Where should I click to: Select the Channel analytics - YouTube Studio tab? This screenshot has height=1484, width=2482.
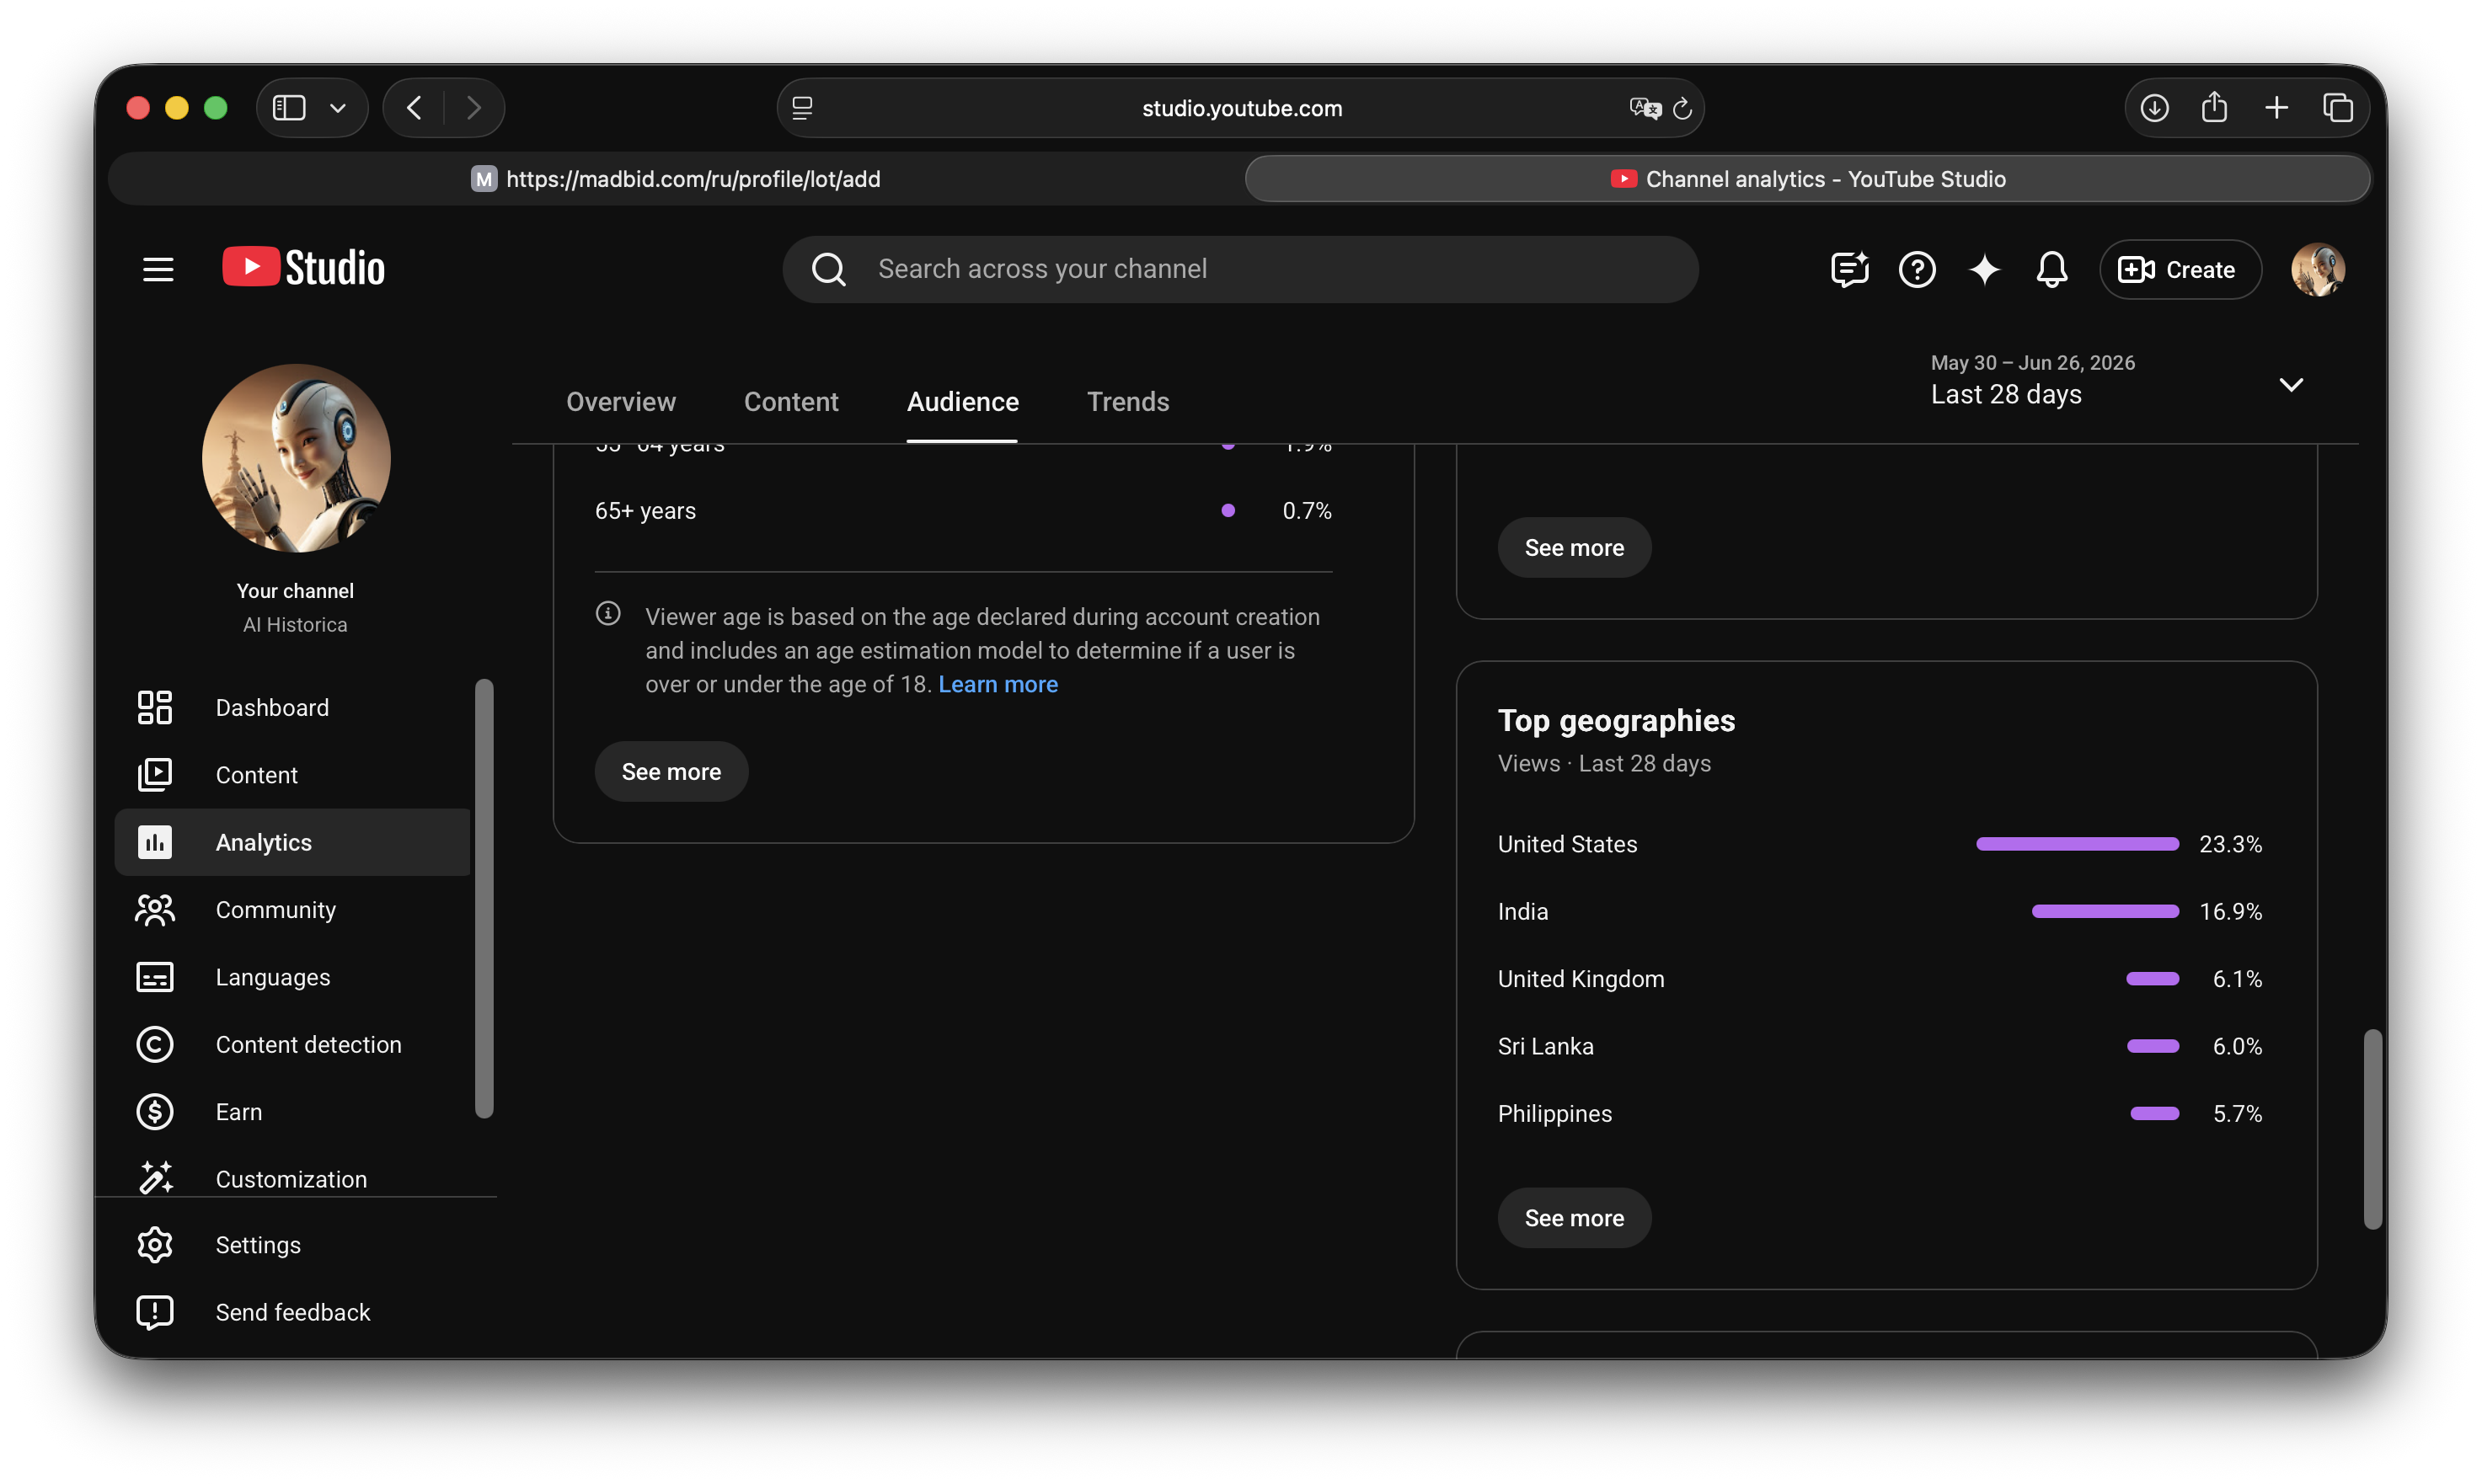click(x=1807, y=178)
